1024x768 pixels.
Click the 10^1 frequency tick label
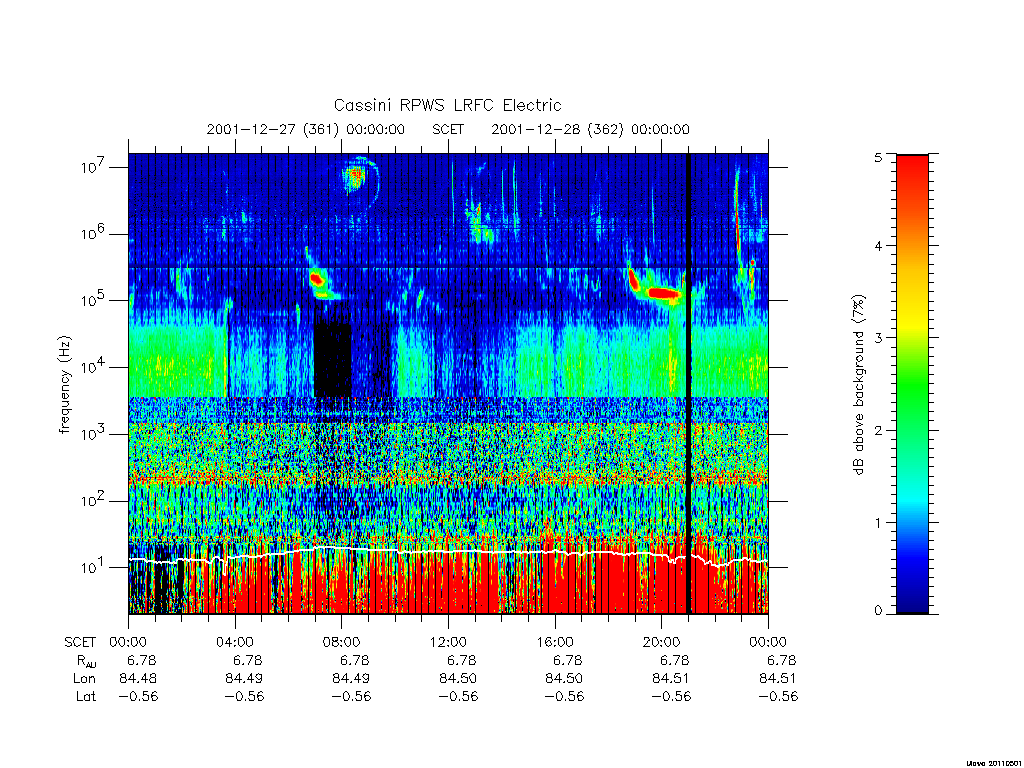94,567
